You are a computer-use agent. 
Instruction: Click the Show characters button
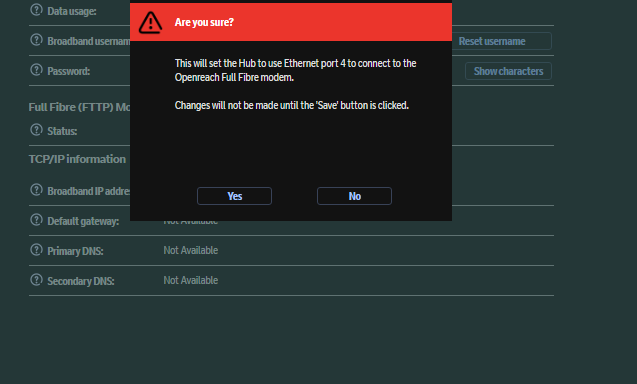pos(508,71)
